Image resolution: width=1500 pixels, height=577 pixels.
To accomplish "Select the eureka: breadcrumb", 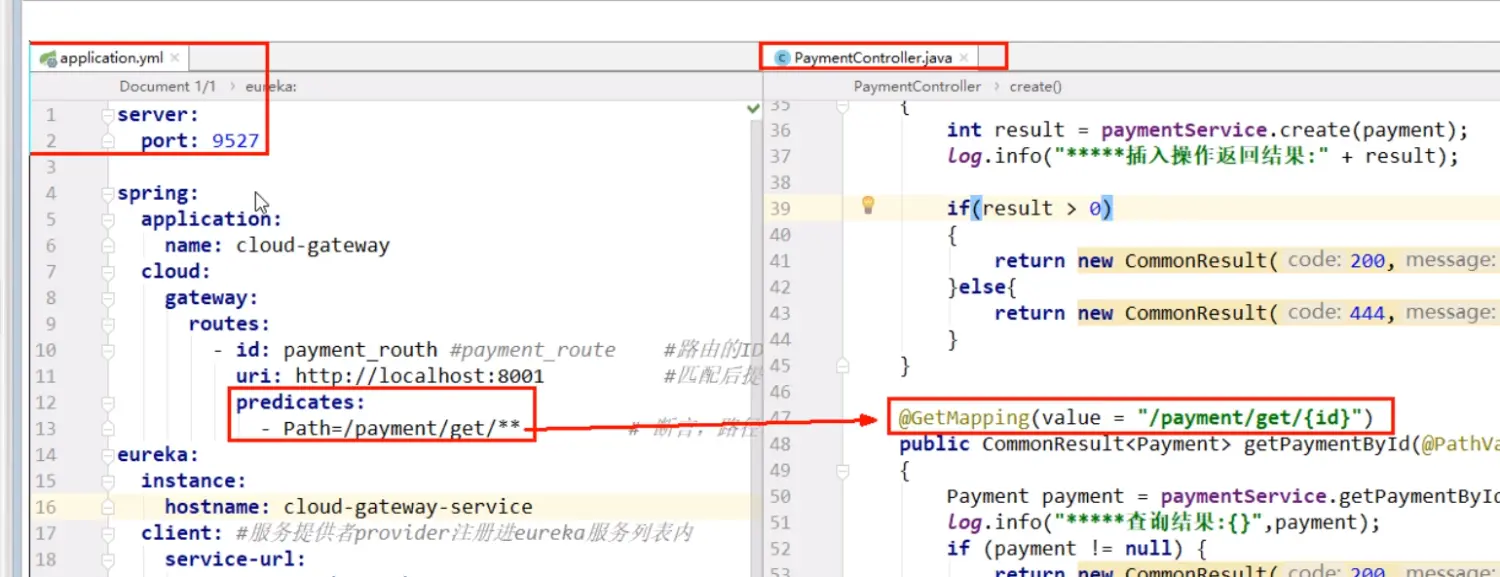I will [x=271, y=87].
